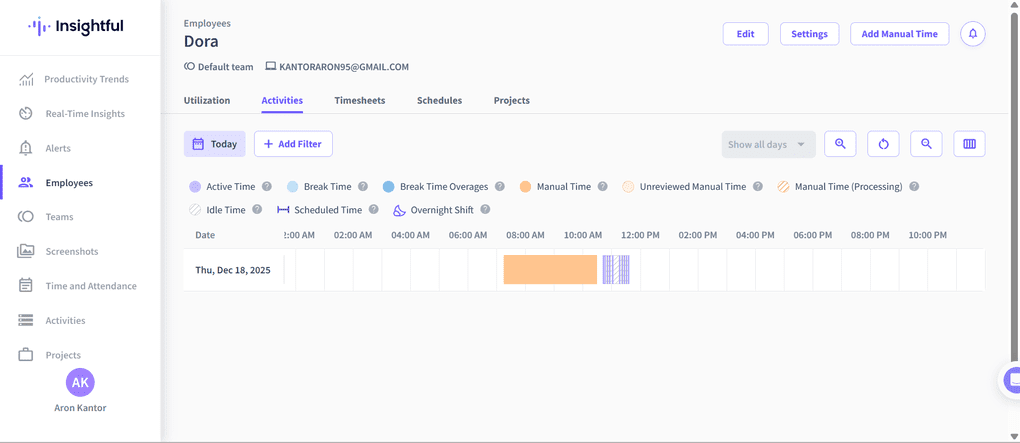Click the Date column header

(x=205, y=235)
